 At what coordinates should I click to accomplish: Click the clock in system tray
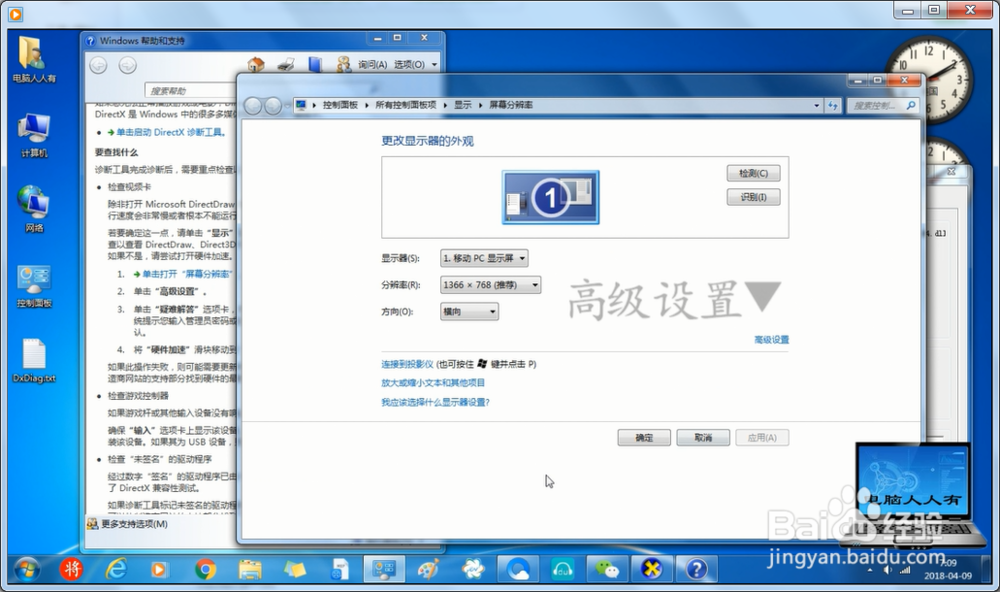pyautogui.click(x=948, y=569)
